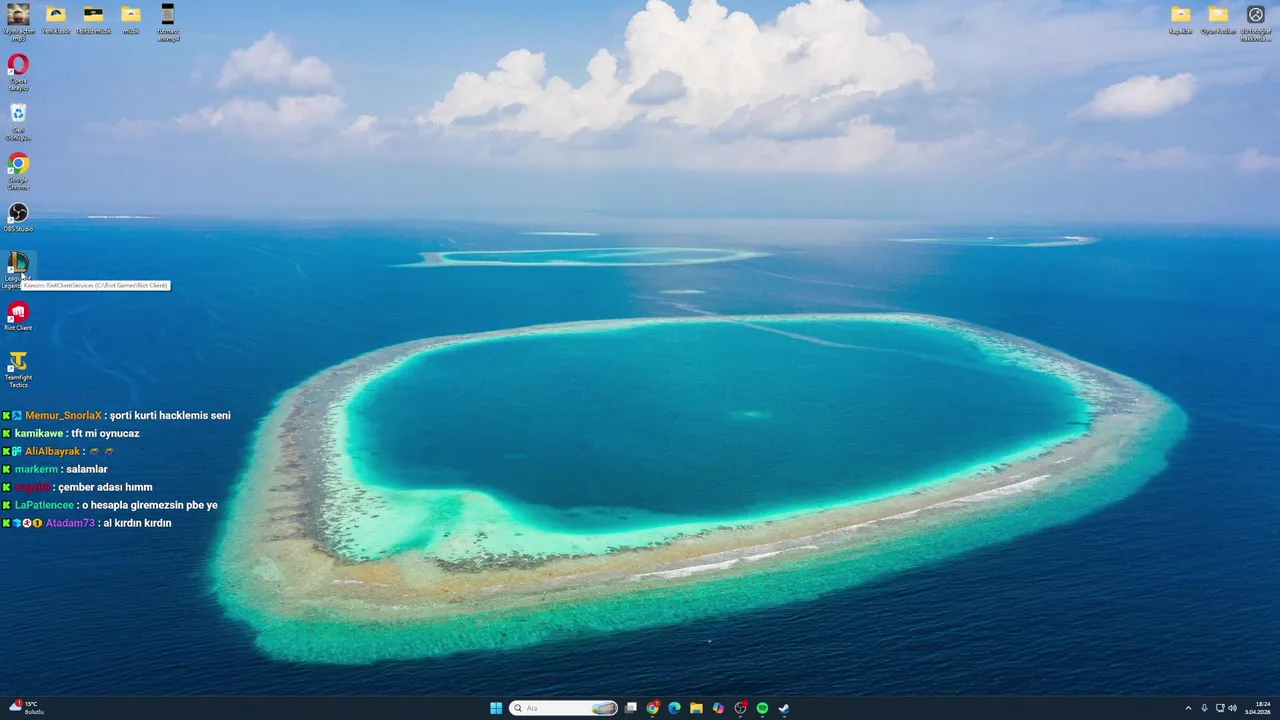Open the clock and date showing 18:24
Viewport: 1280px width, 720px height.
click(1258, 708)
